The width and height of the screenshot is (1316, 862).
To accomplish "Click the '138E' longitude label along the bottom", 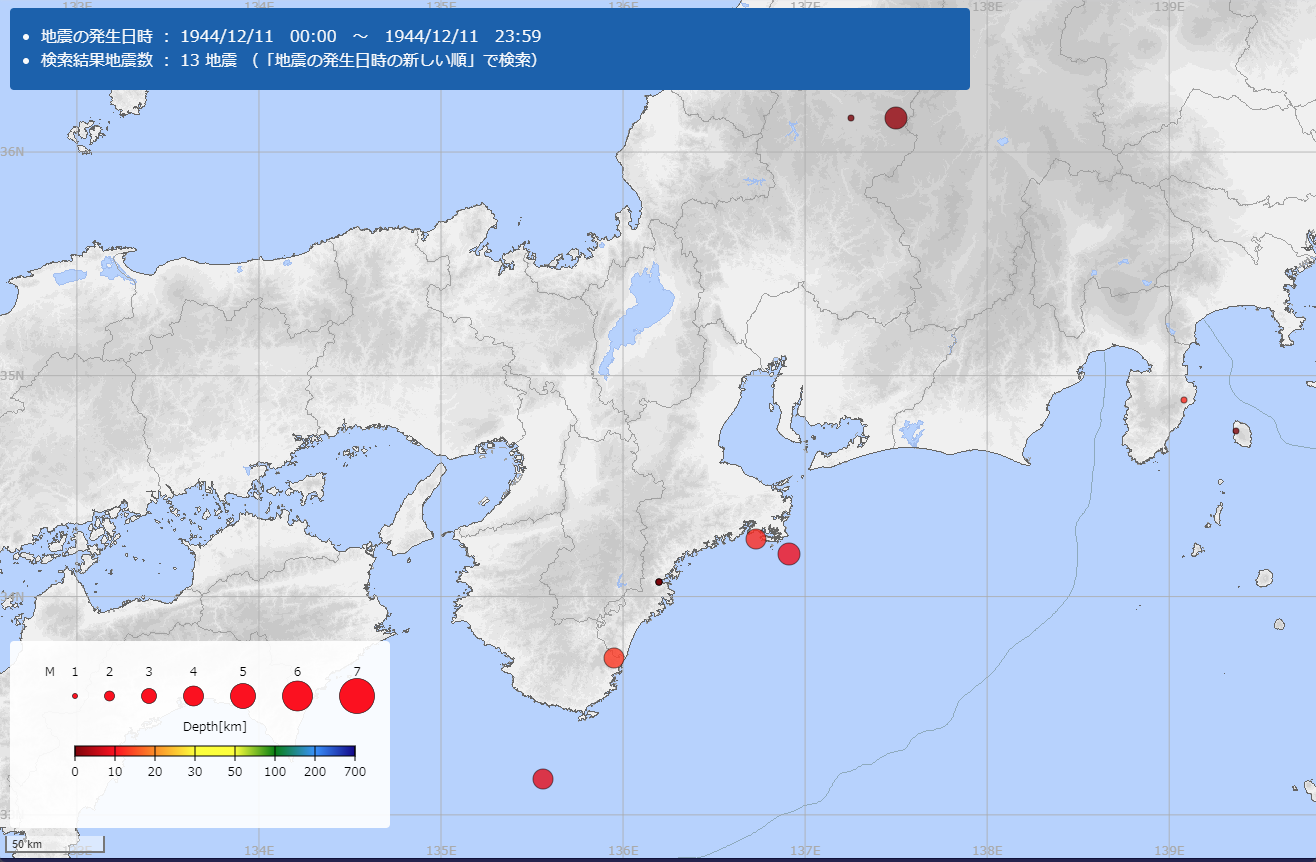I will coord(987,851).
